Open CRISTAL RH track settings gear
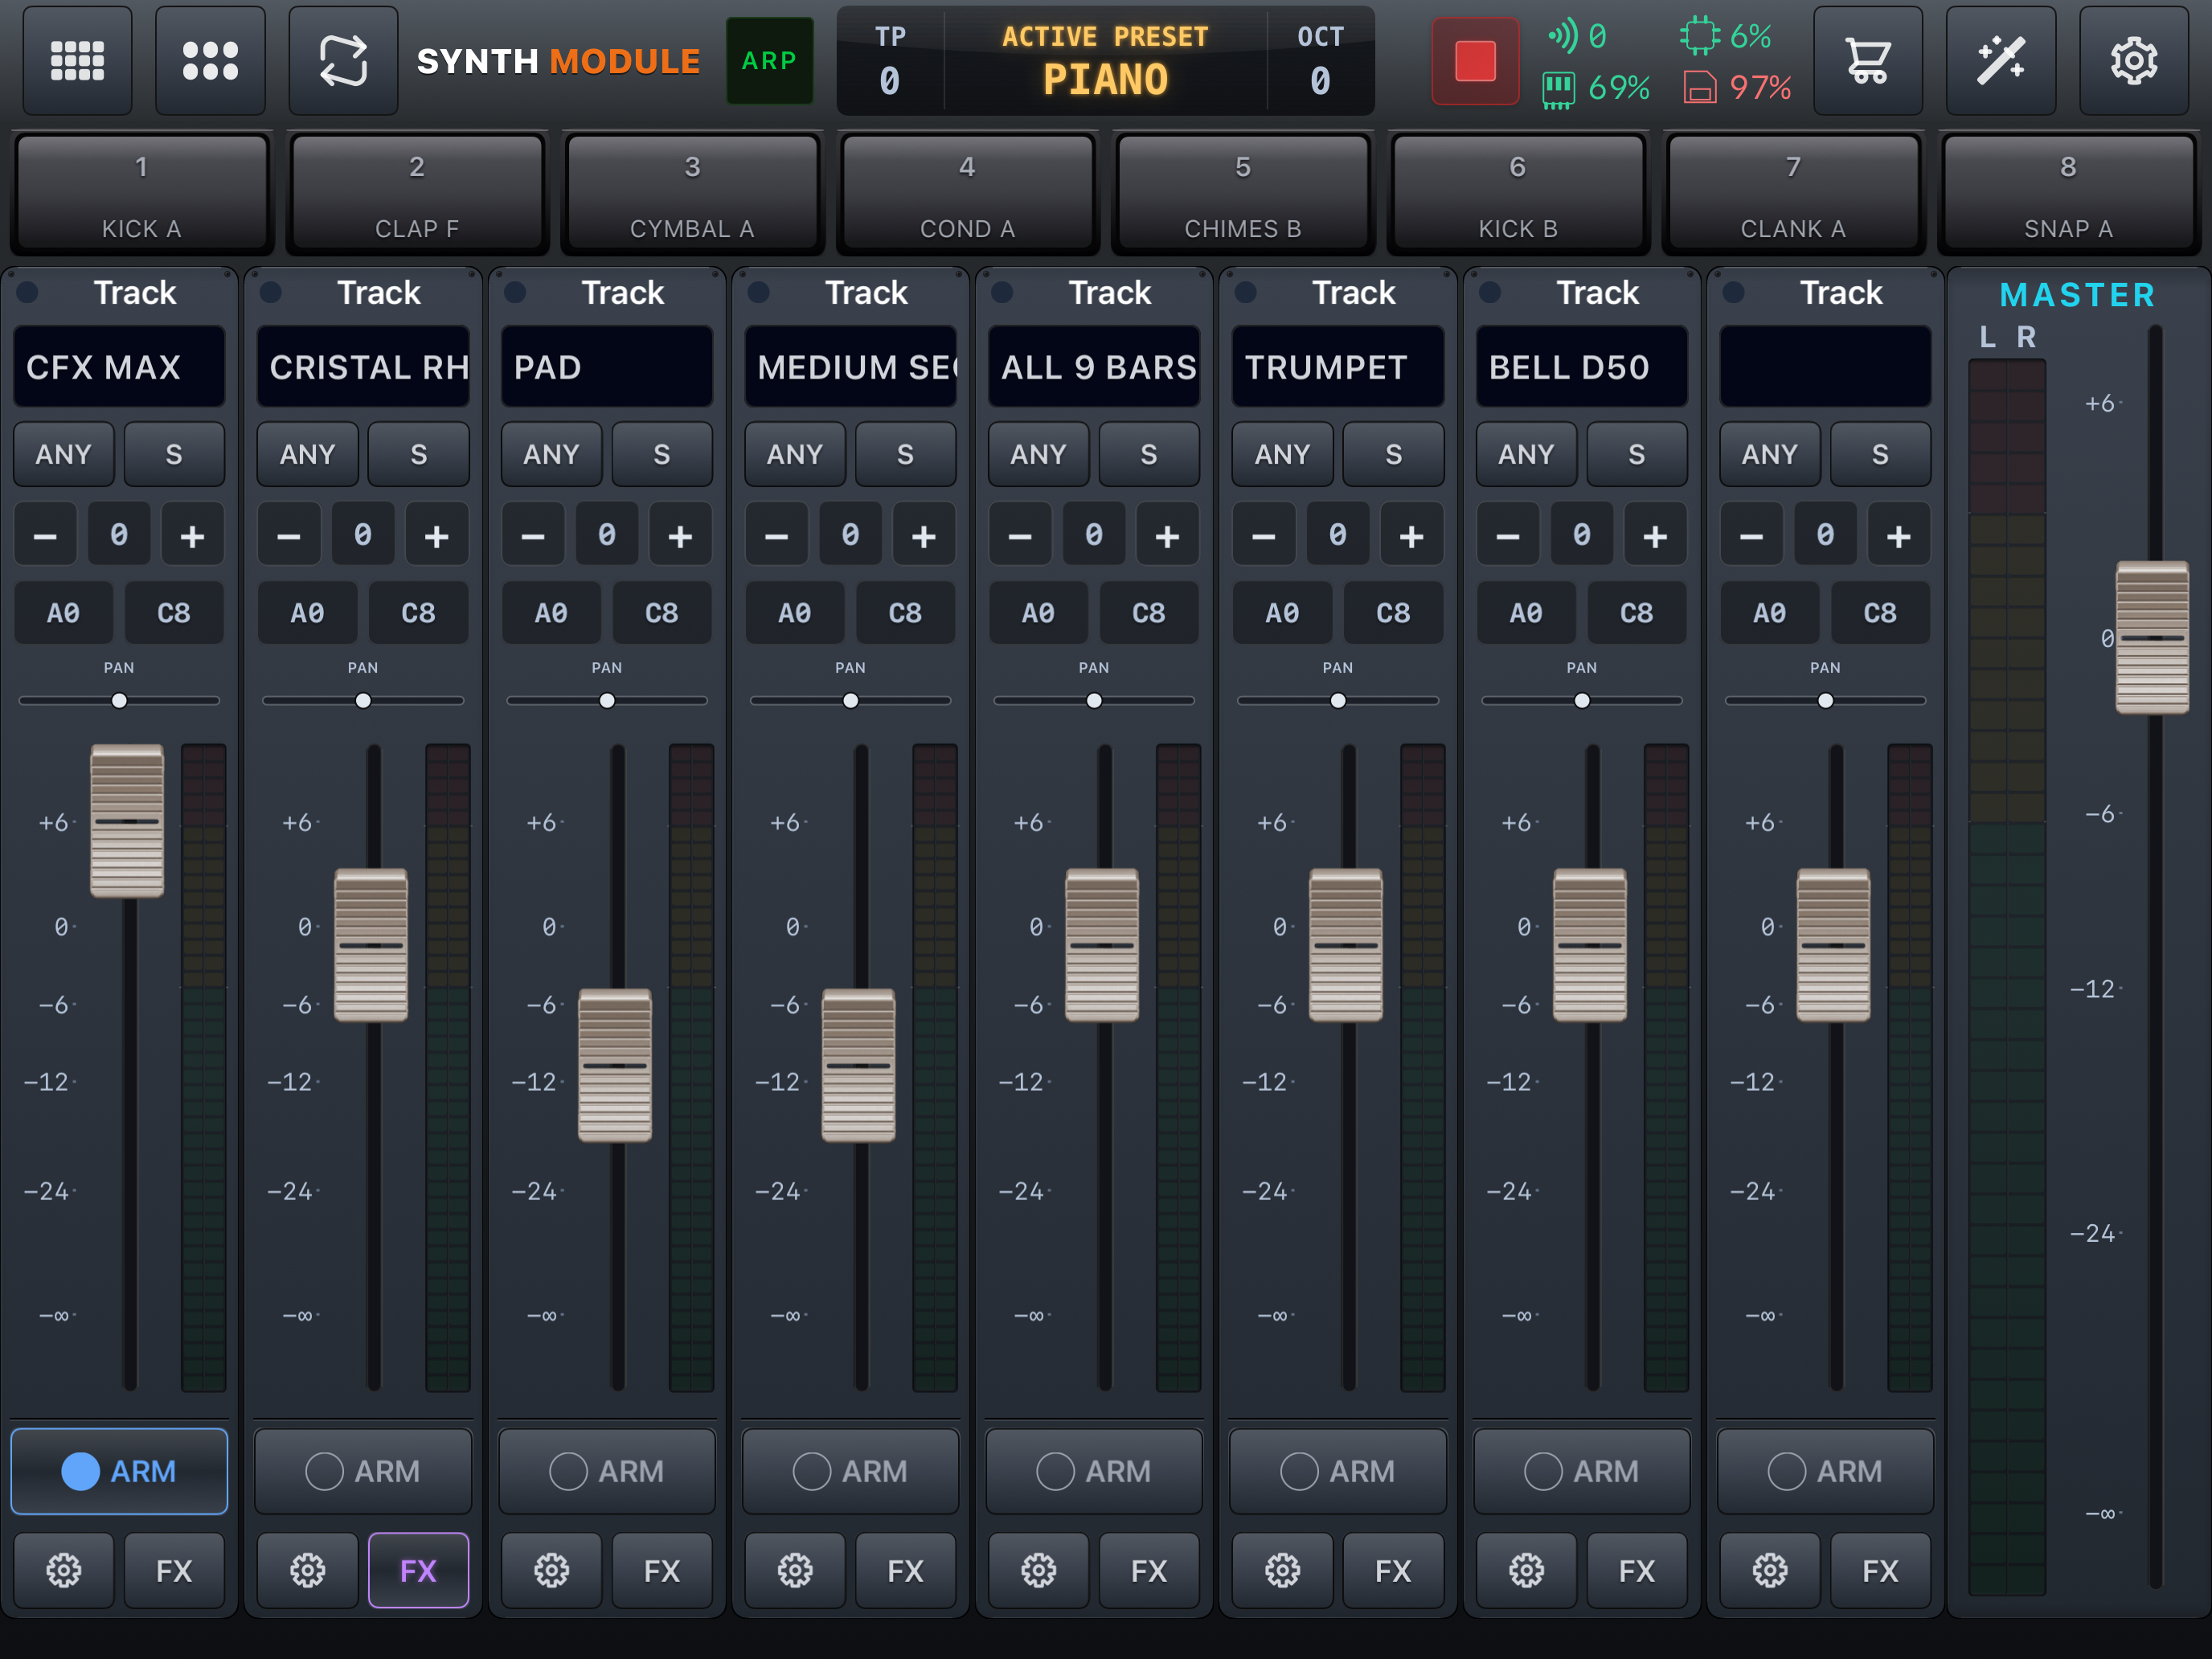Viewport: 2212px width, 1659px height. pos(307,1570)
